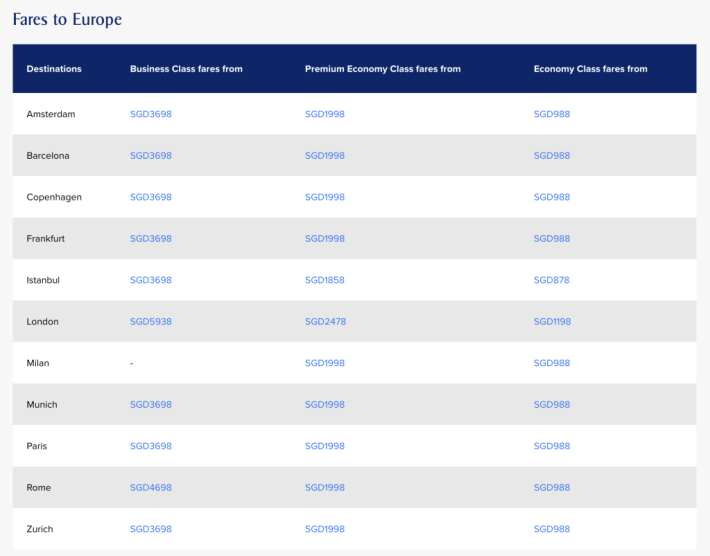Click Premium Economy Class fares column header
The image size is (710, 556).
click(x=382, y=69)
